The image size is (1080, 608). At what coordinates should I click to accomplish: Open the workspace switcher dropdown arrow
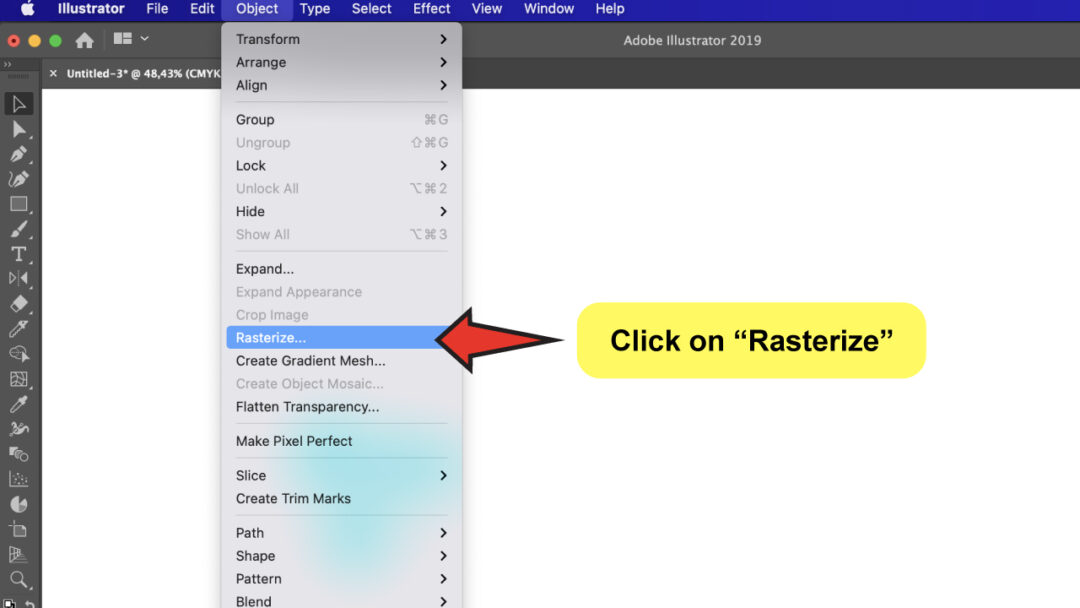[143, 38]
